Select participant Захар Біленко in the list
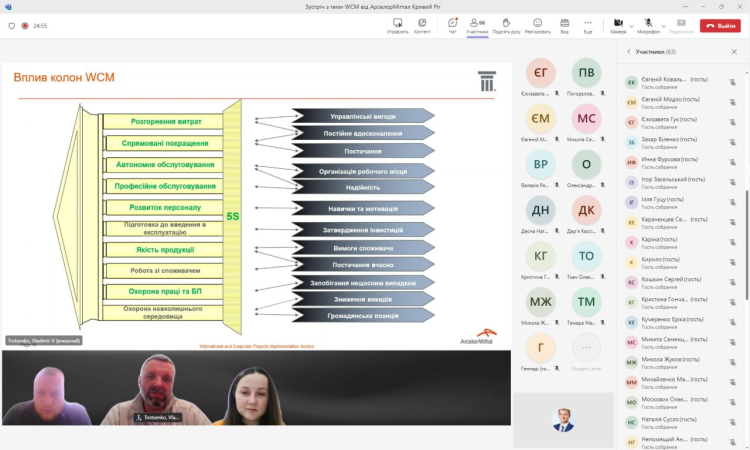This screenshot has height=450, width=750. tap(670, 141)
